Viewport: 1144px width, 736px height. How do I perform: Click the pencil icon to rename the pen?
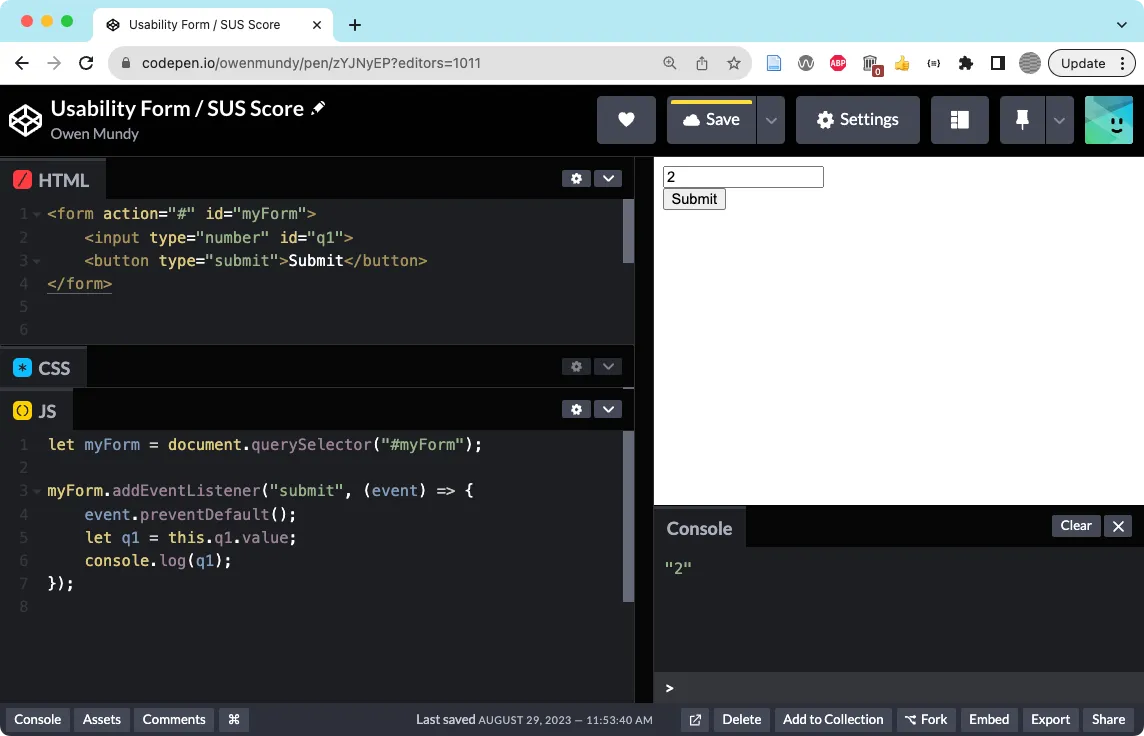coord(317,108)
